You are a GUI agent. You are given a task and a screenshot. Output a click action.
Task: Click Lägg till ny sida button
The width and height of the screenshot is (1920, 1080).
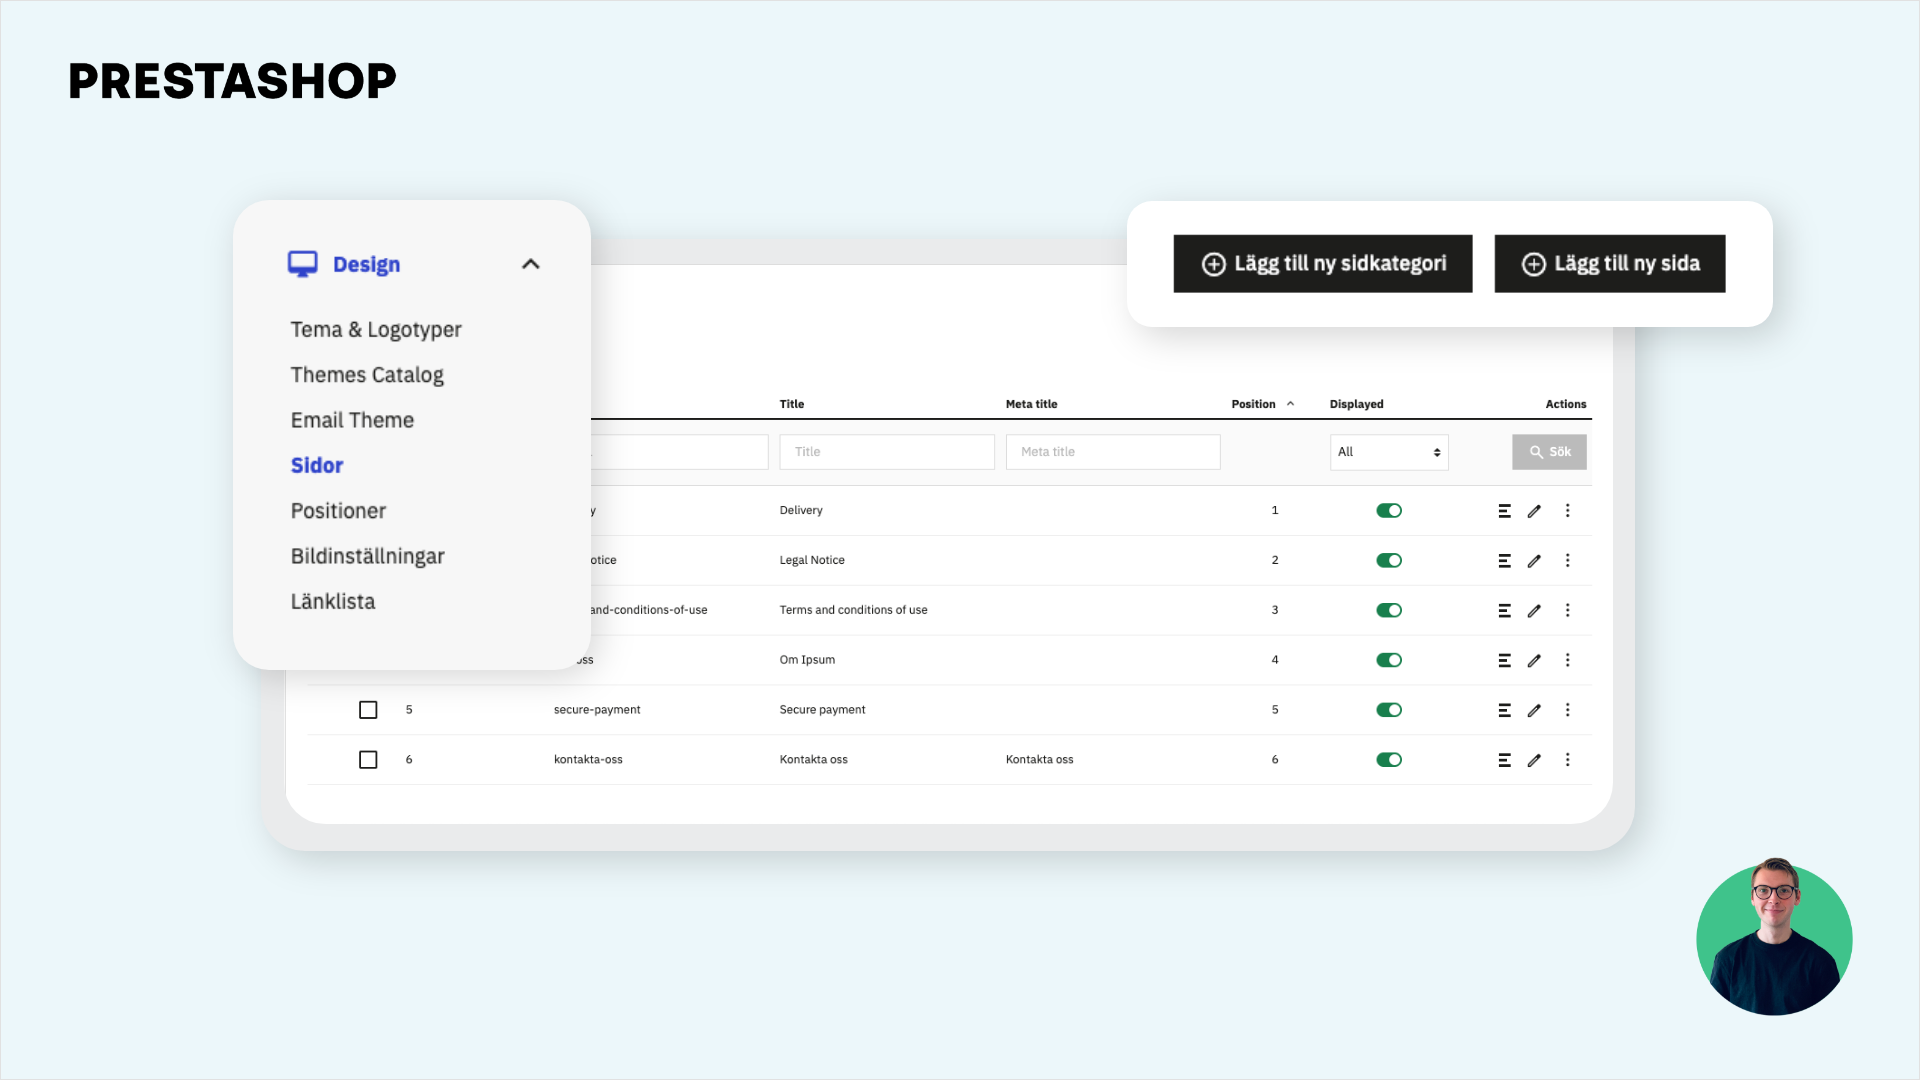coord(1609,264)
